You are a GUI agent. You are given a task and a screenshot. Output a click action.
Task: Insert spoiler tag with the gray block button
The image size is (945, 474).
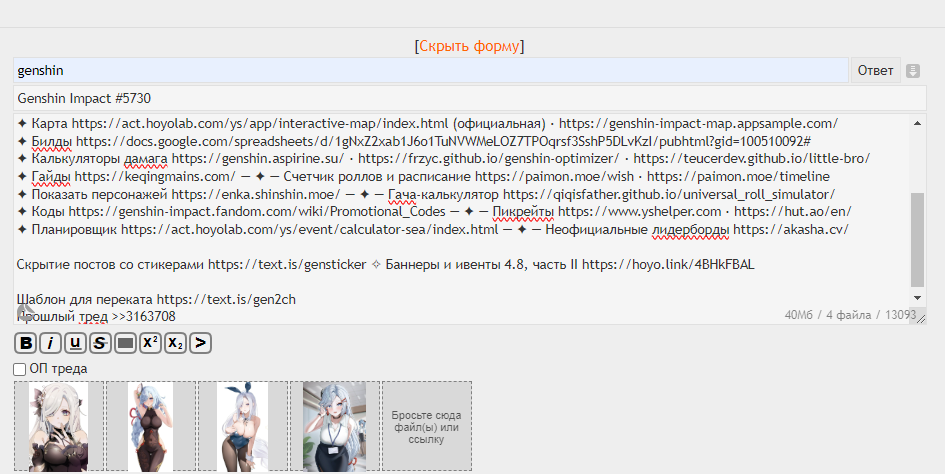pos(125,343)
